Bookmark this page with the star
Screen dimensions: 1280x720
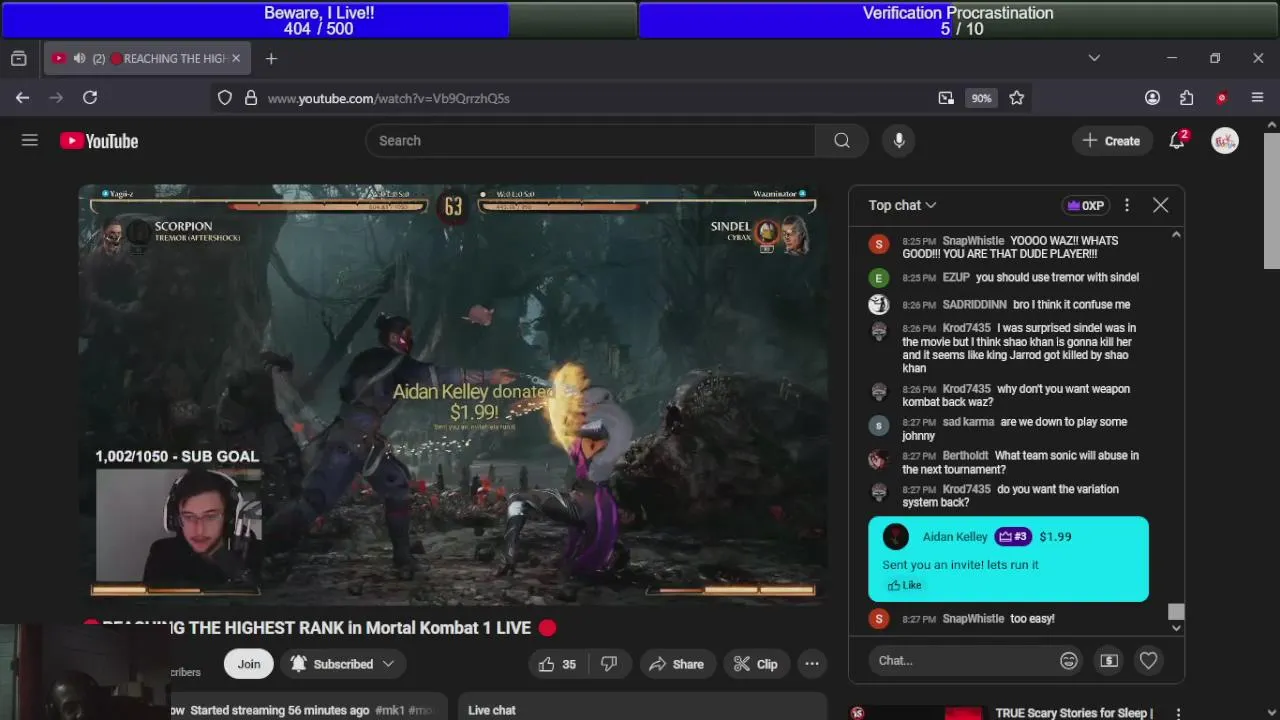[x=1017, y=98]
